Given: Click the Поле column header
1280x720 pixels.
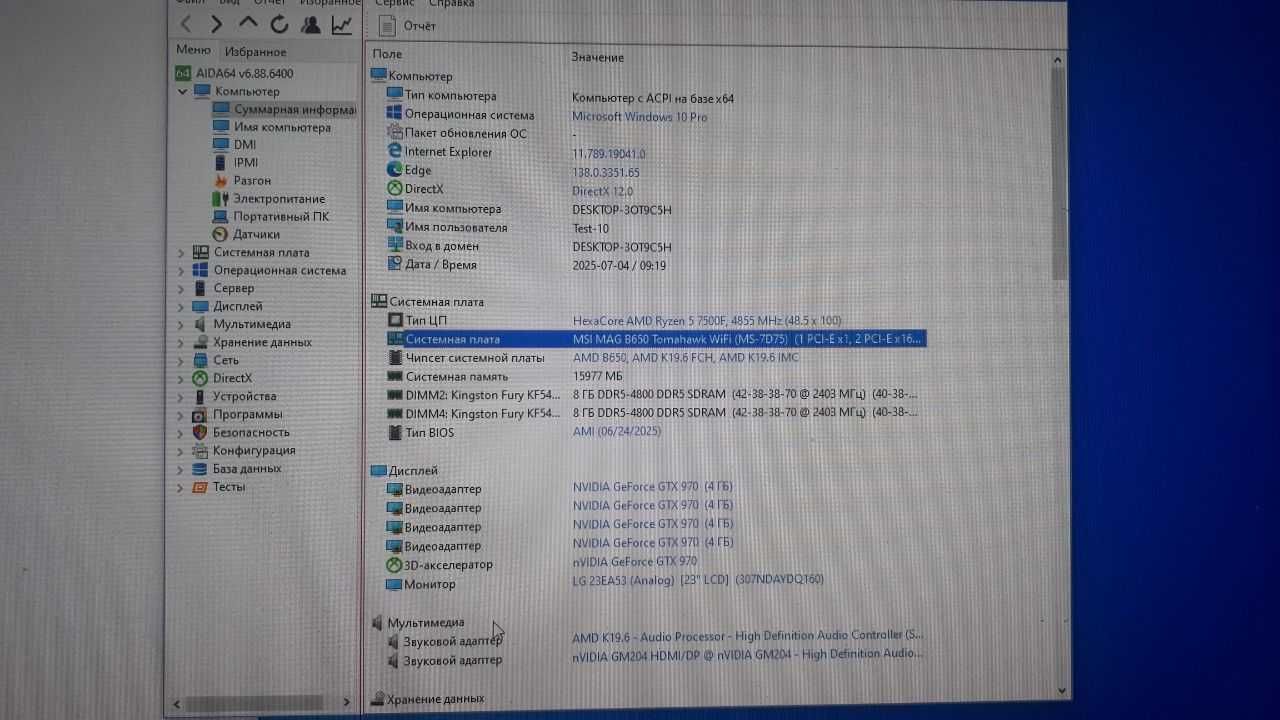Looking at the screenshot, I should (387, 54).
